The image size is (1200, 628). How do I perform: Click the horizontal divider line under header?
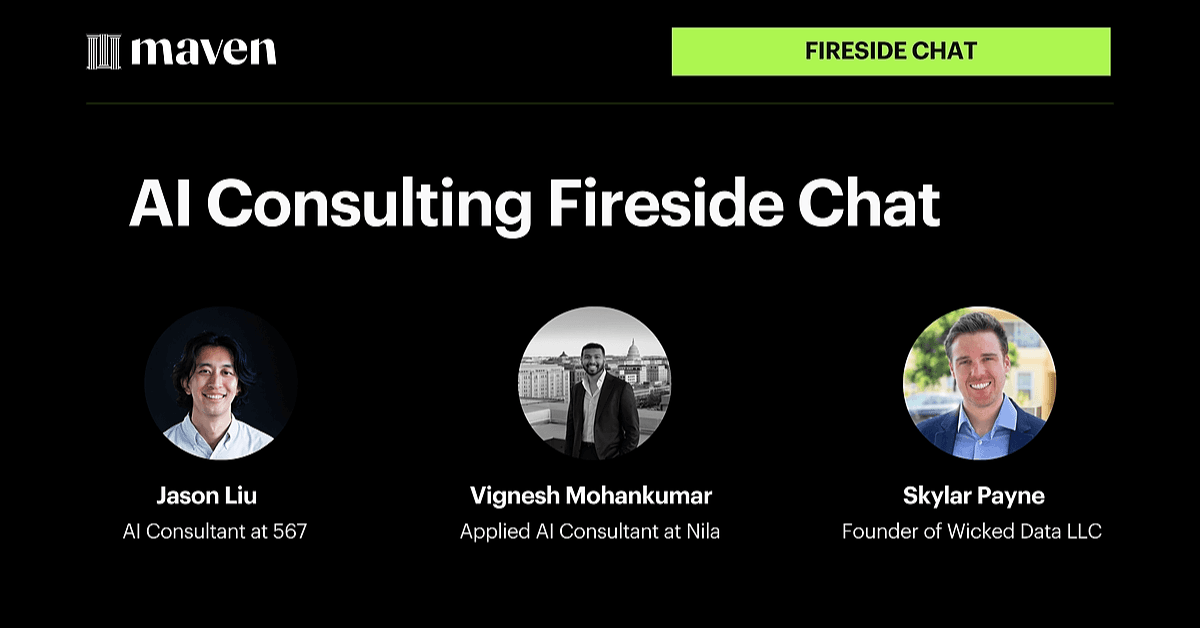point(600,103)
